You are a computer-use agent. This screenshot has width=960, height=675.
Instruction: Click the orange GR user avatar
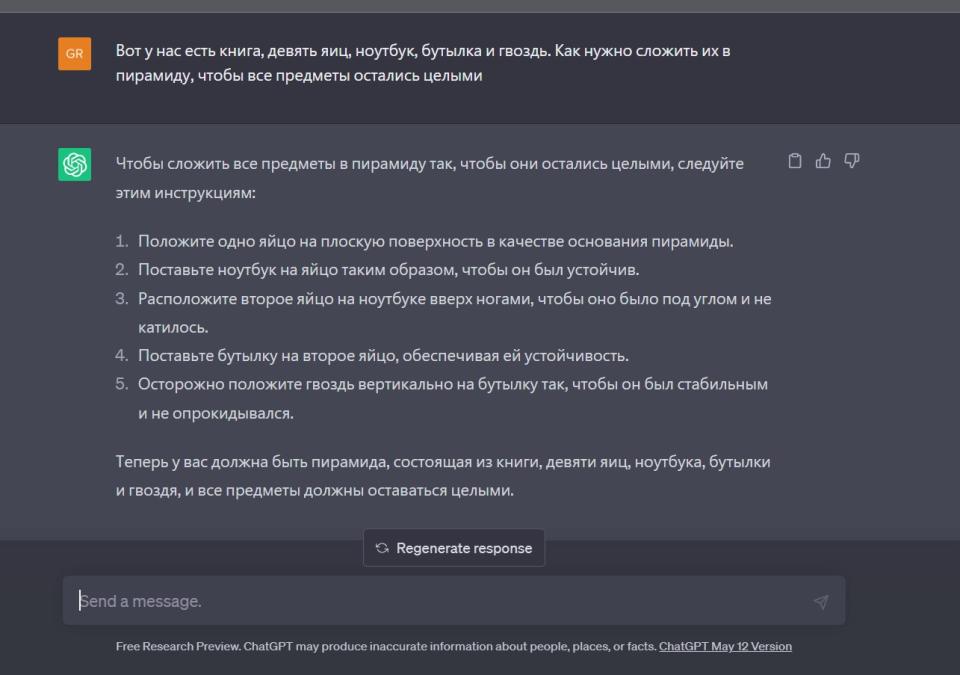tap(75, 53)
